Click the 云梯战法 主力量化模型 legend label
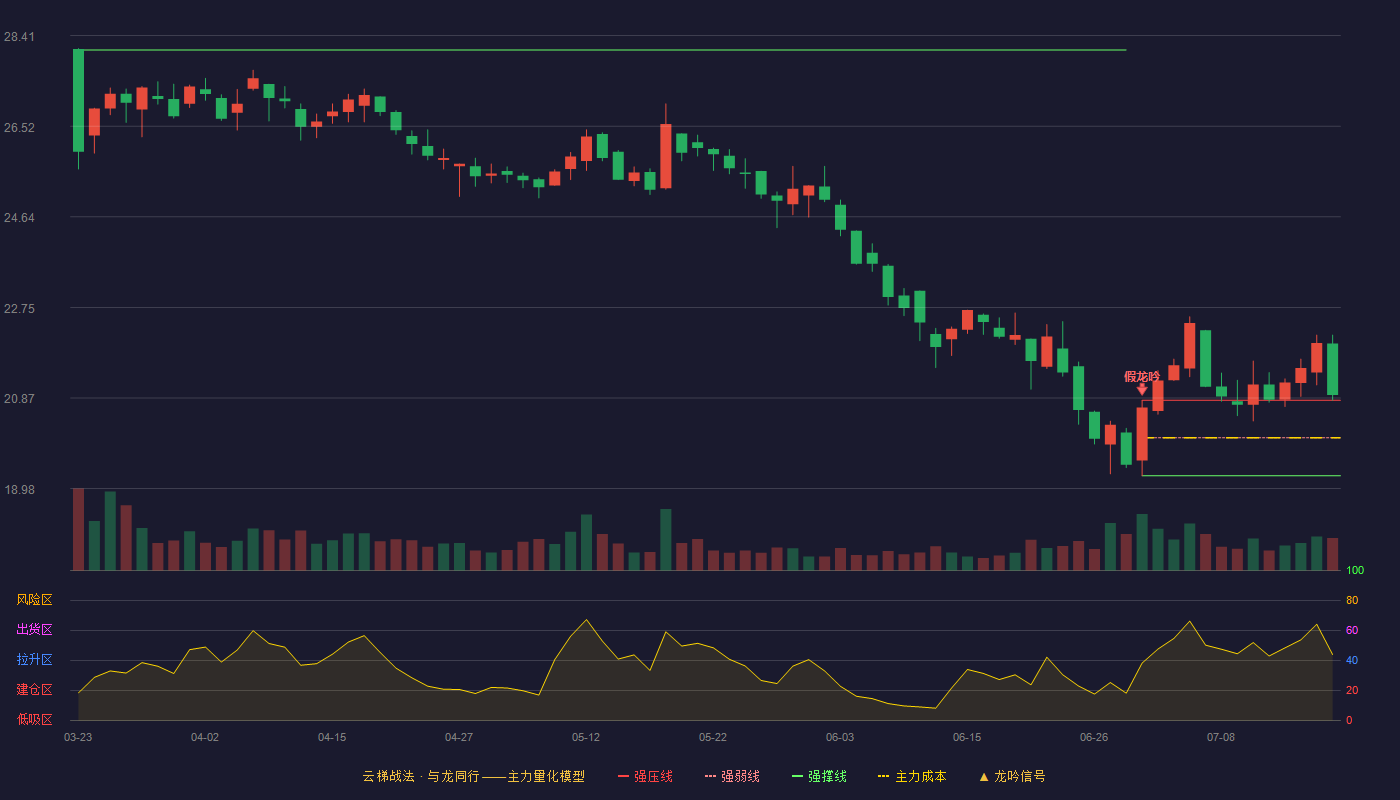Screen dimensions: 1400x800 pos(473,776)
